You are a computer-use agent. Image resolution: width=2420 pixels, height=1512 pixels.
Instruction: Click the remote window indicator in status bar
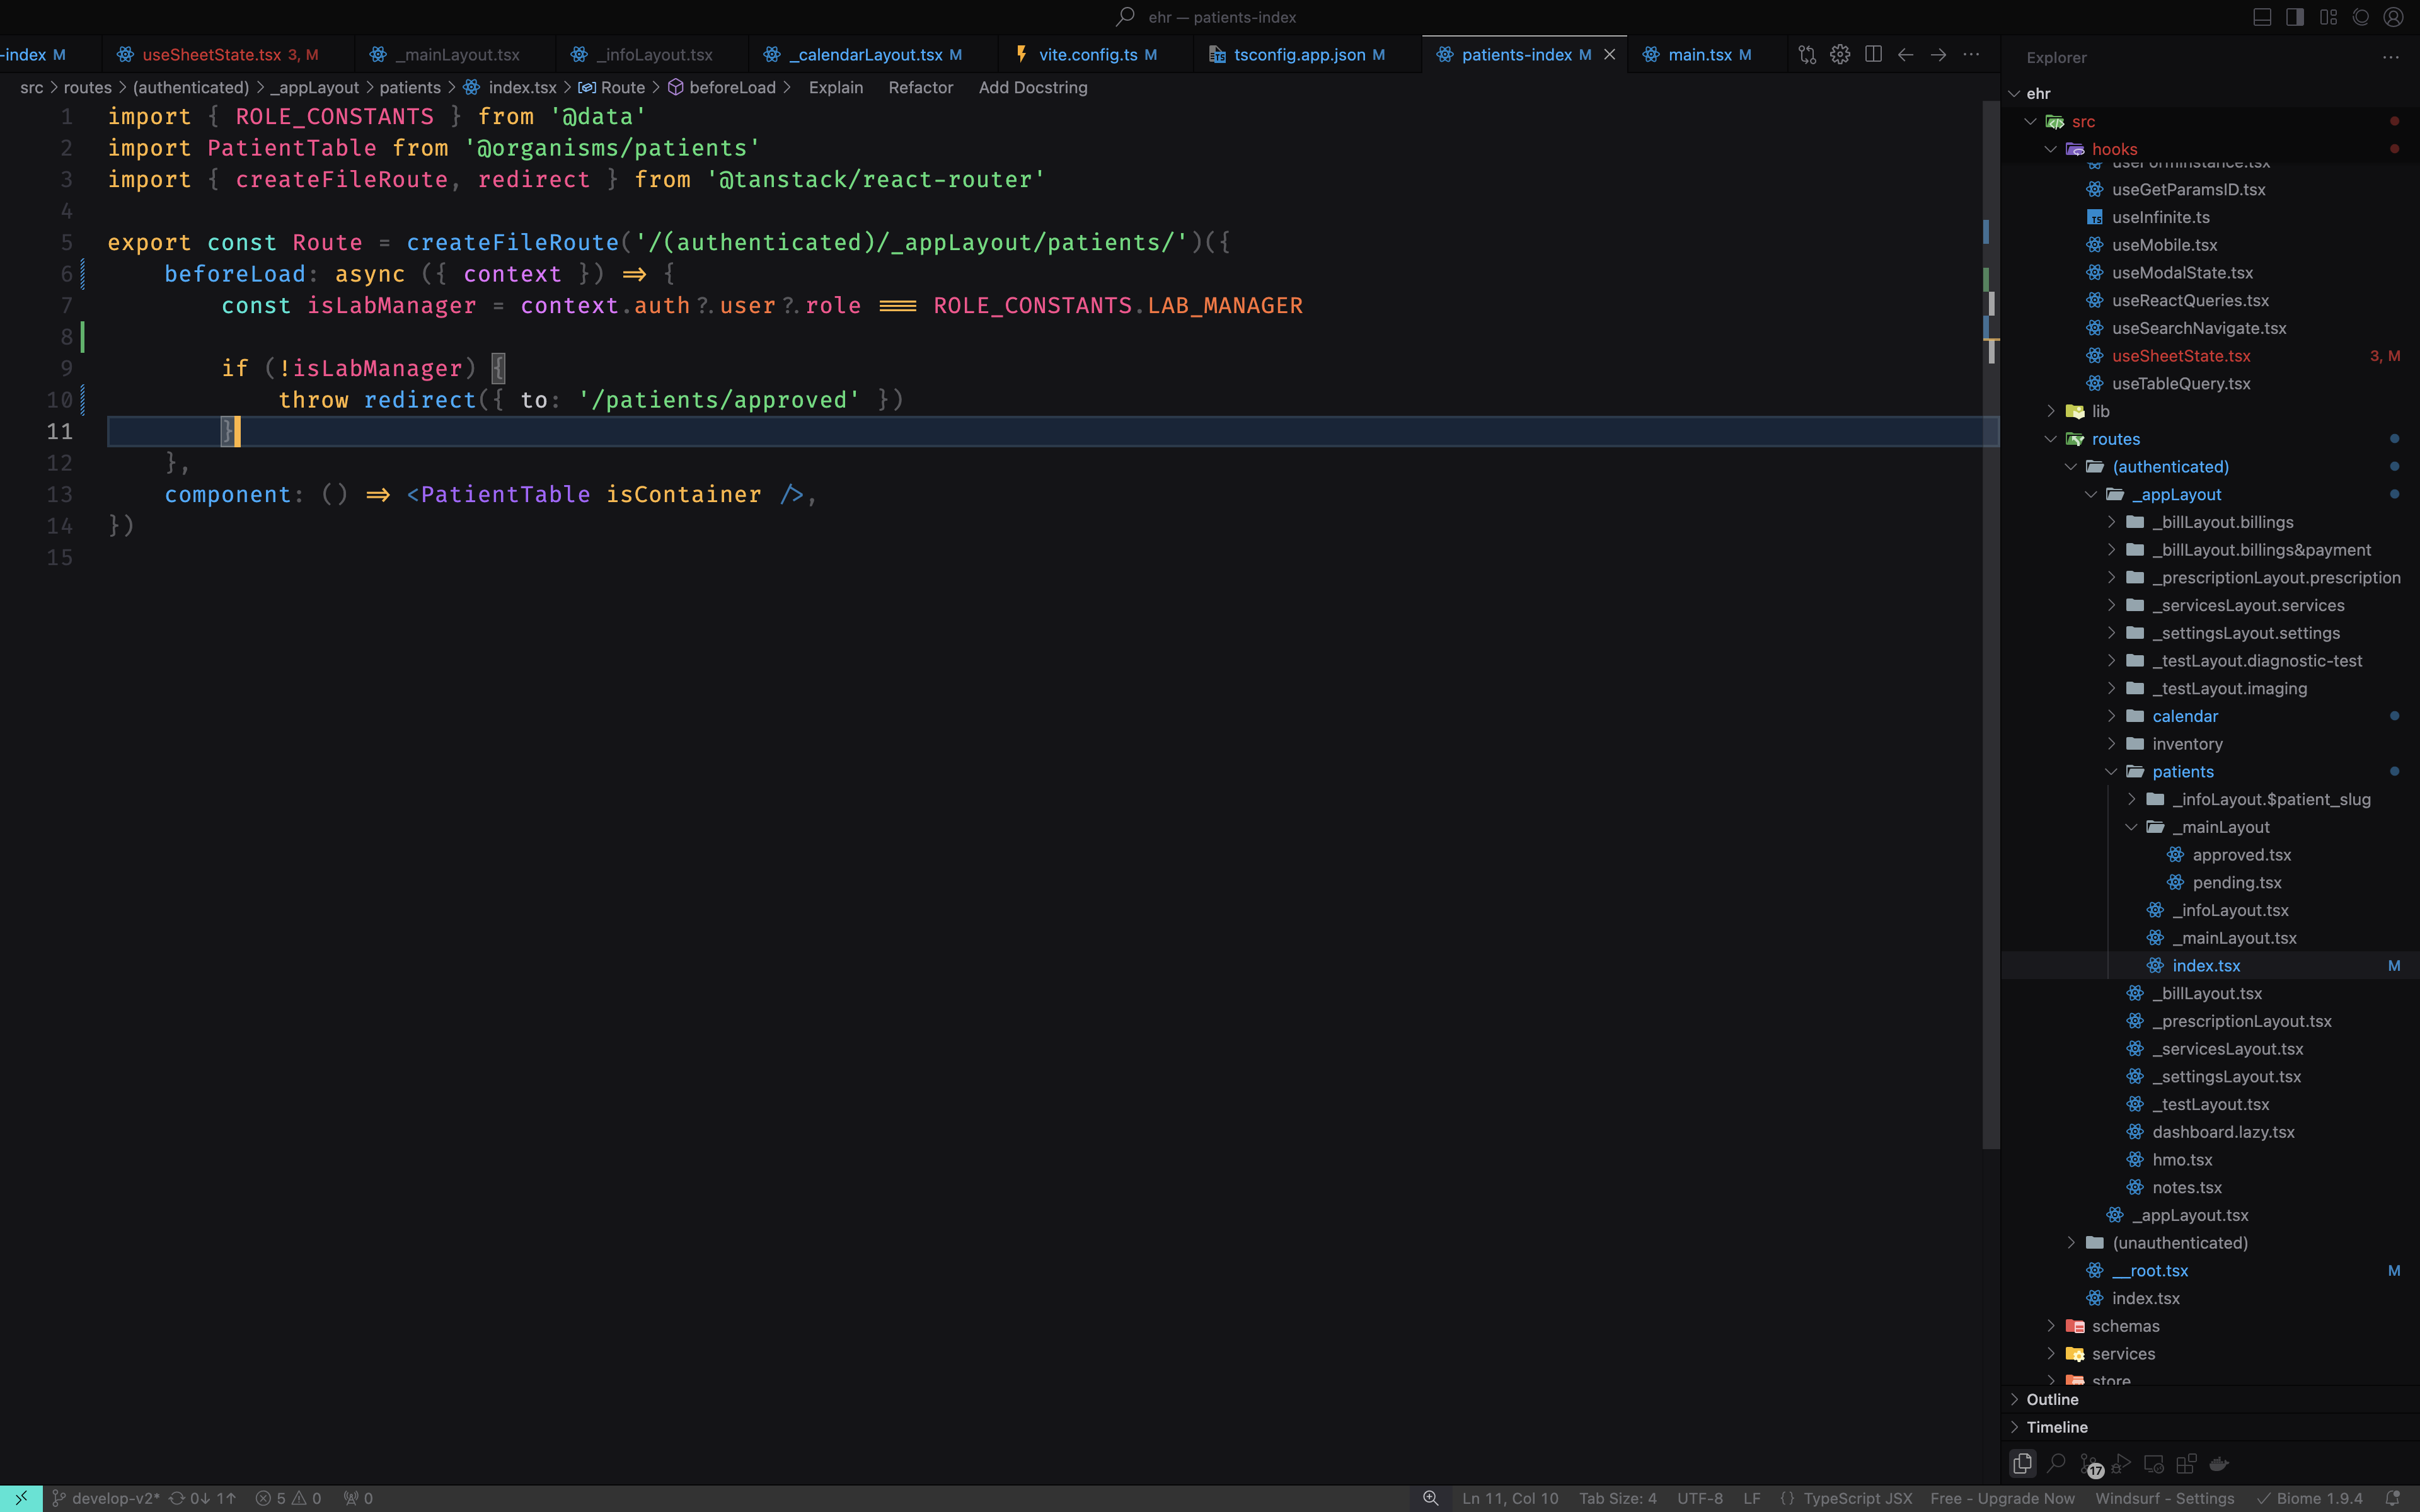[x=21, y=1498]
